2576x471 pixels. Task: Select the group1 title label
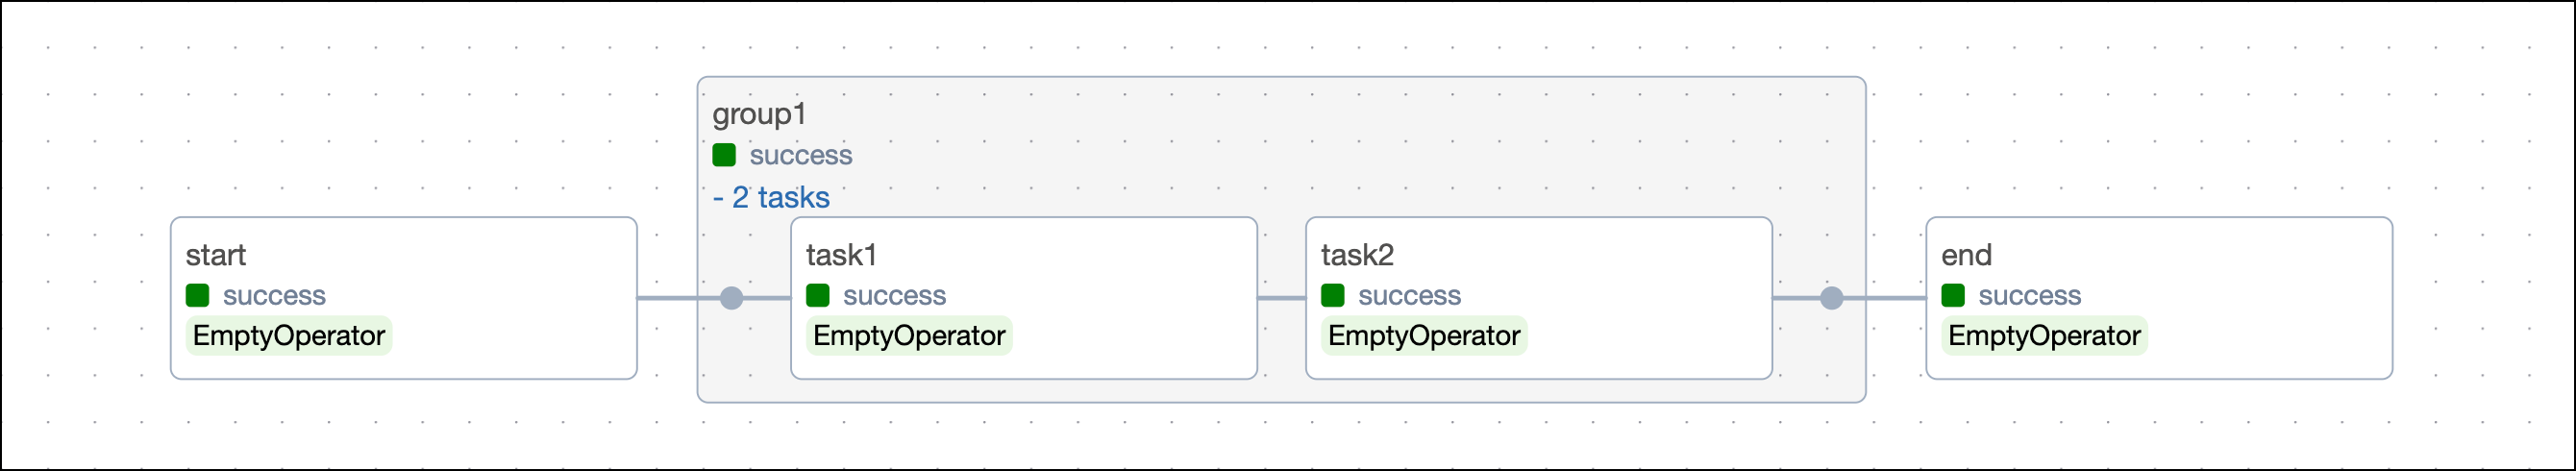[x=759, y=114]
